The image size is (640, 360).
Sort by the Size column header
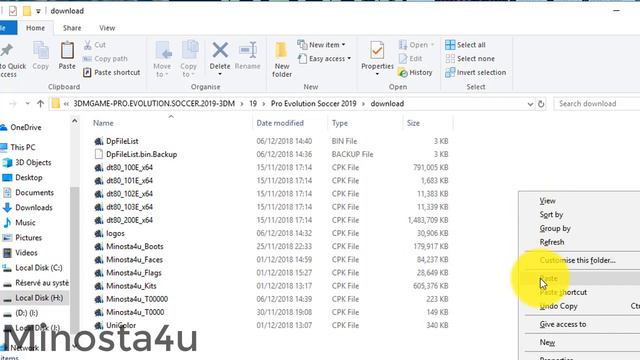click(413, 123)
